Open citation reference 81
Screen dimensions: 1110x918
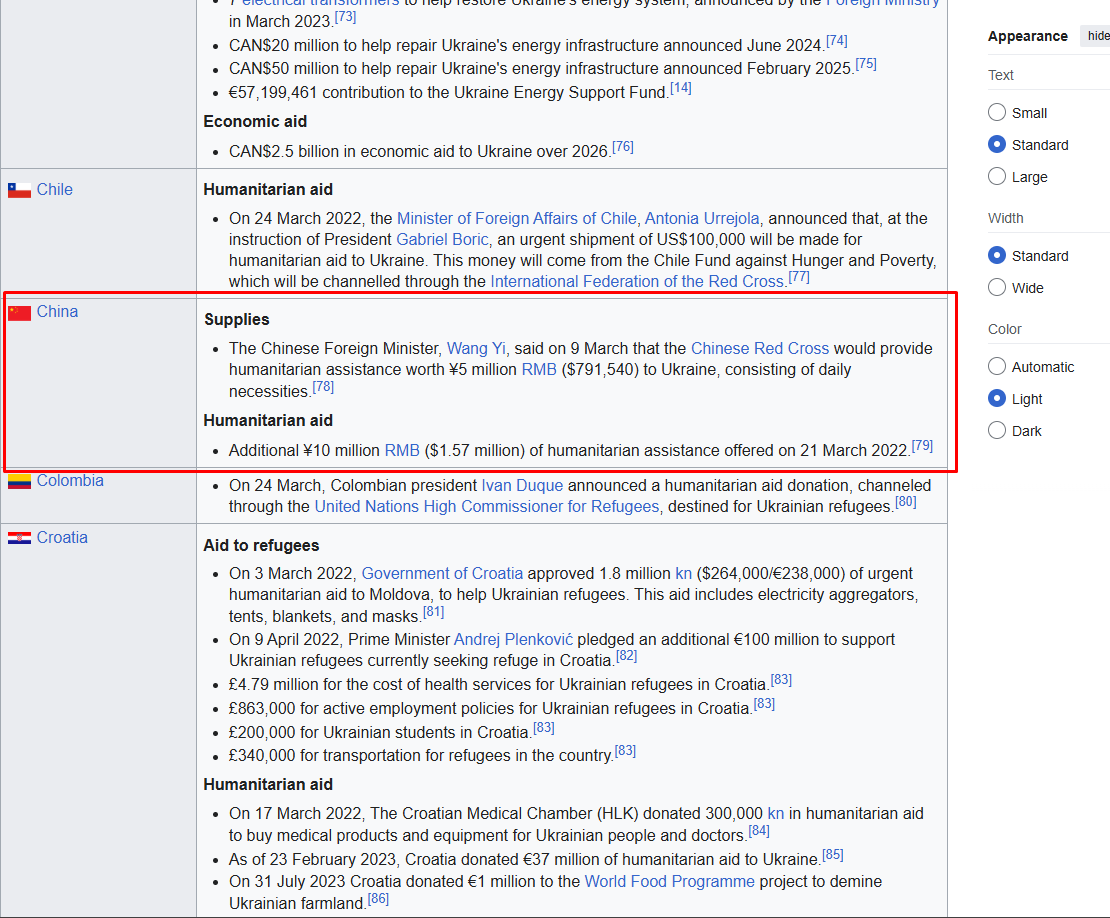point(433,612)
